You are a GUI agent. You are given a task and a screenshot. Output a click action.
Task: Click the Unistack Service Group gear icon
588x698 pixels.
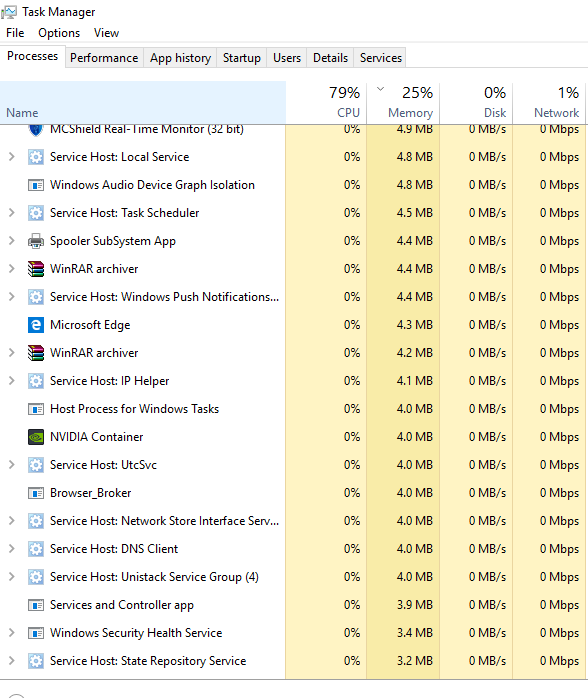(x=36, y=577)
